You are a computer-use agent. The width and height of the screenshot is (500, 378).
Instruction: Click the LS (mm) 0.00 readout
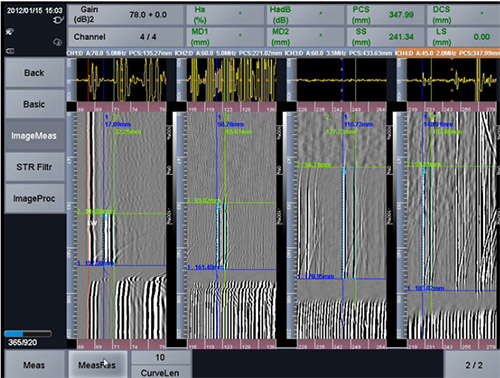[463, 37]
